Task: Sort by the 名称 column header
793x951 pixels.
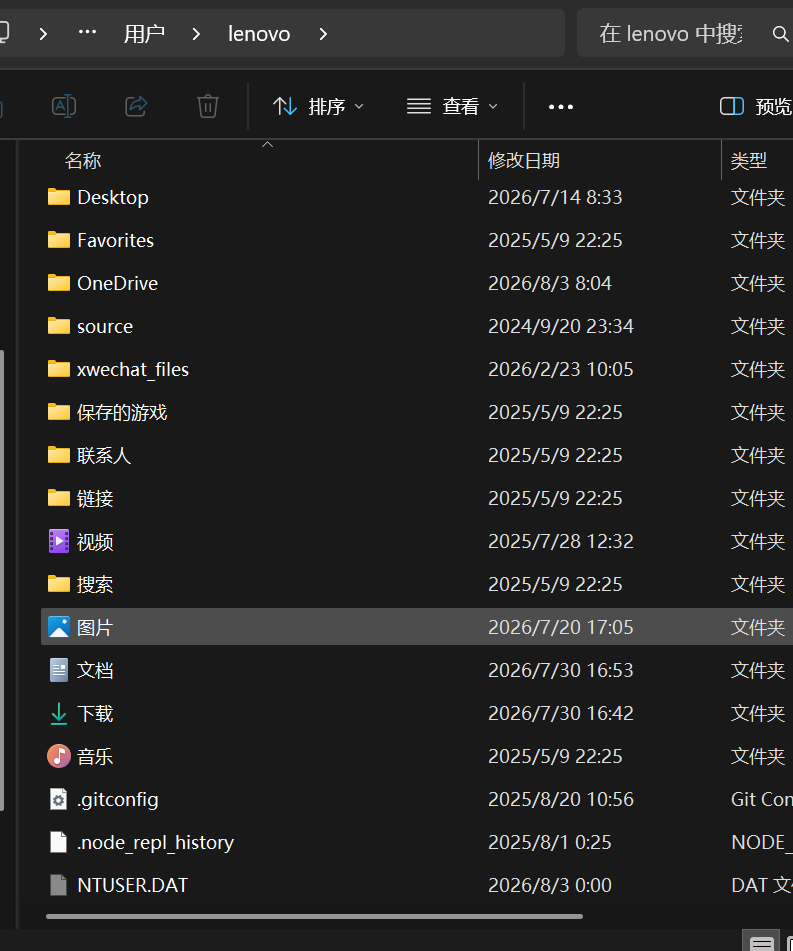Action: click(x=83, y=161)
